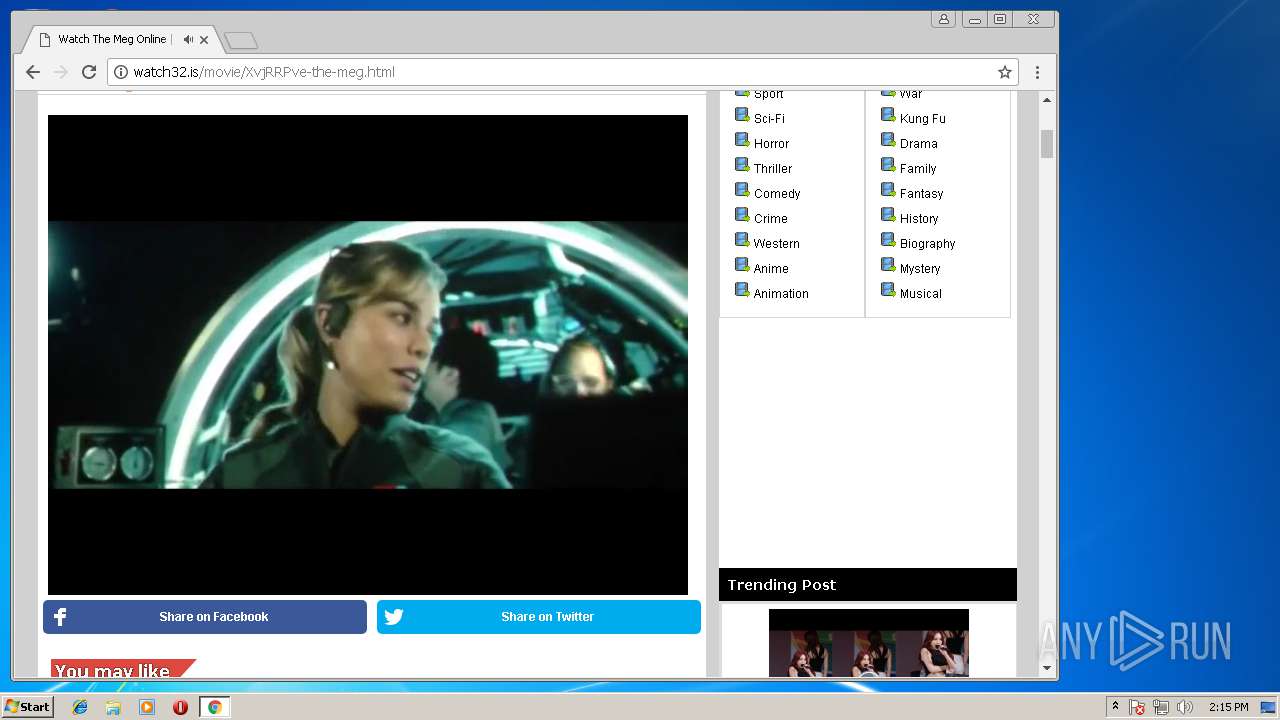The width and height of the screenshot is (1280, 720).
Task: Reload the page with refresh icon
Action: pos(89,72)
